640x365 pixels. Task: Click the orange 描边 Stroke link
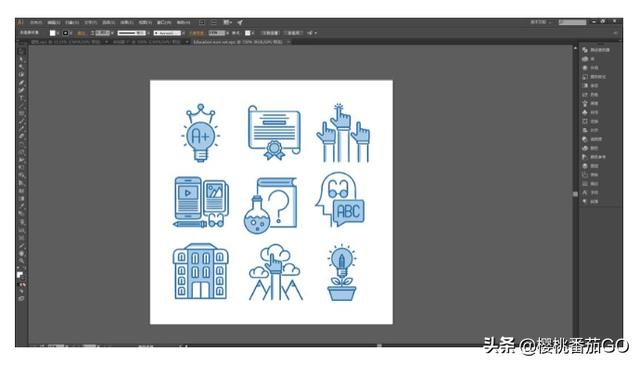pos(81,33)
